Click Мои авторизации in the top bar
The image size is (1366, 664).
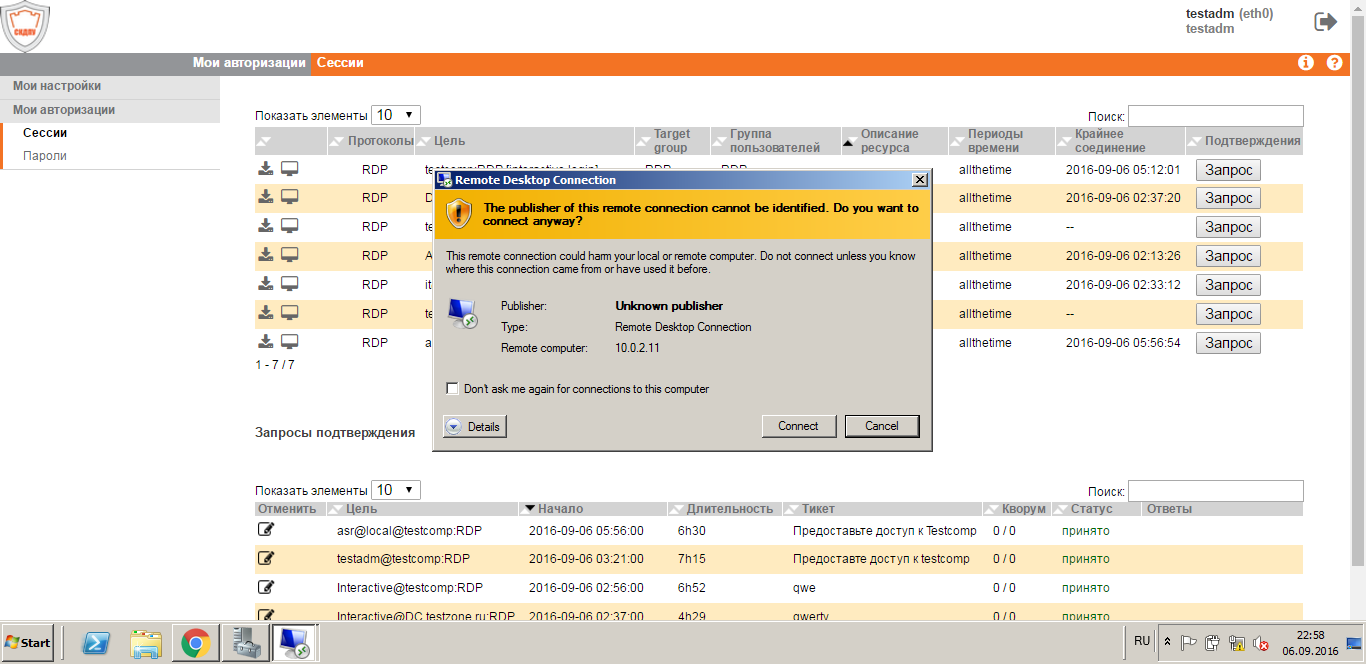coord(249,63)
